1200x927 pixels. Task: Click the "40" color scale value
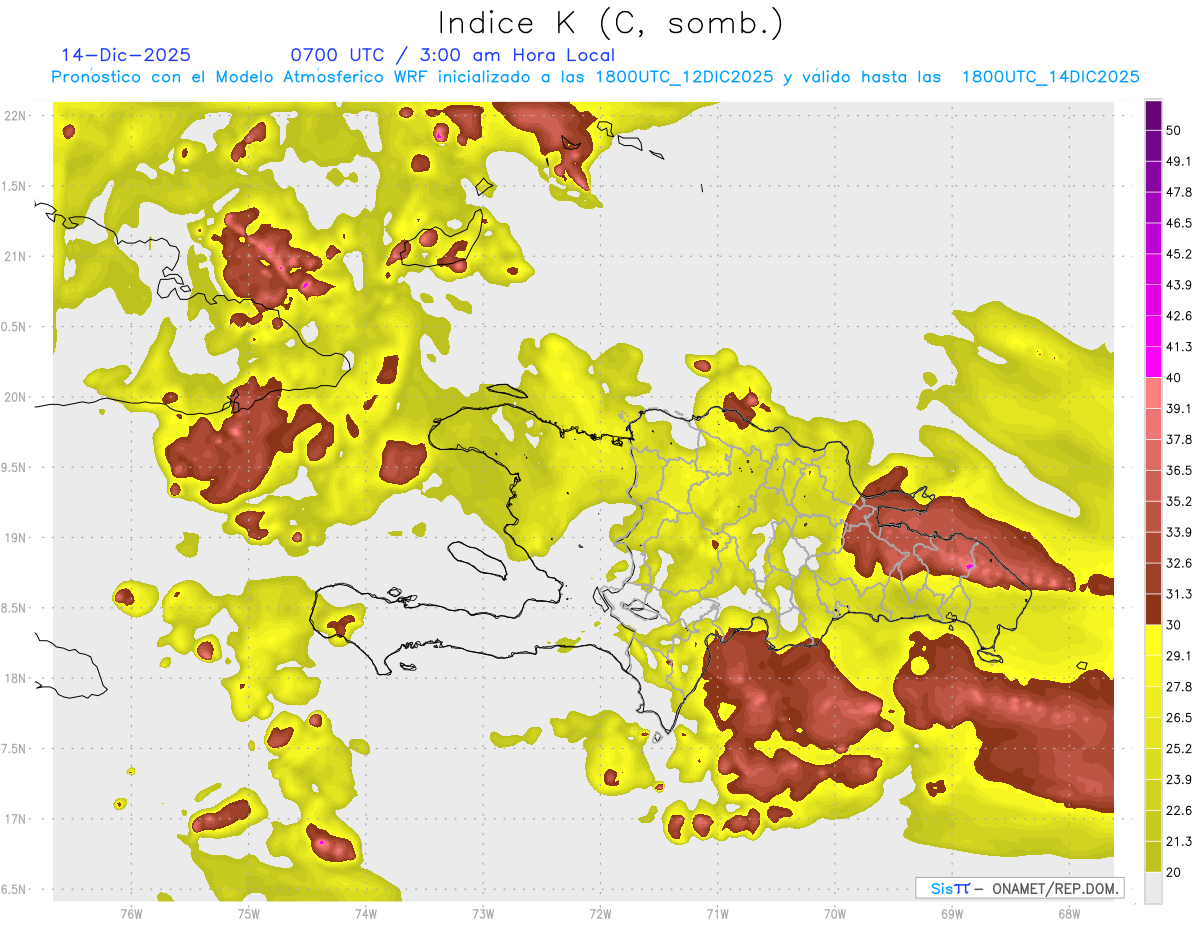1174,378
